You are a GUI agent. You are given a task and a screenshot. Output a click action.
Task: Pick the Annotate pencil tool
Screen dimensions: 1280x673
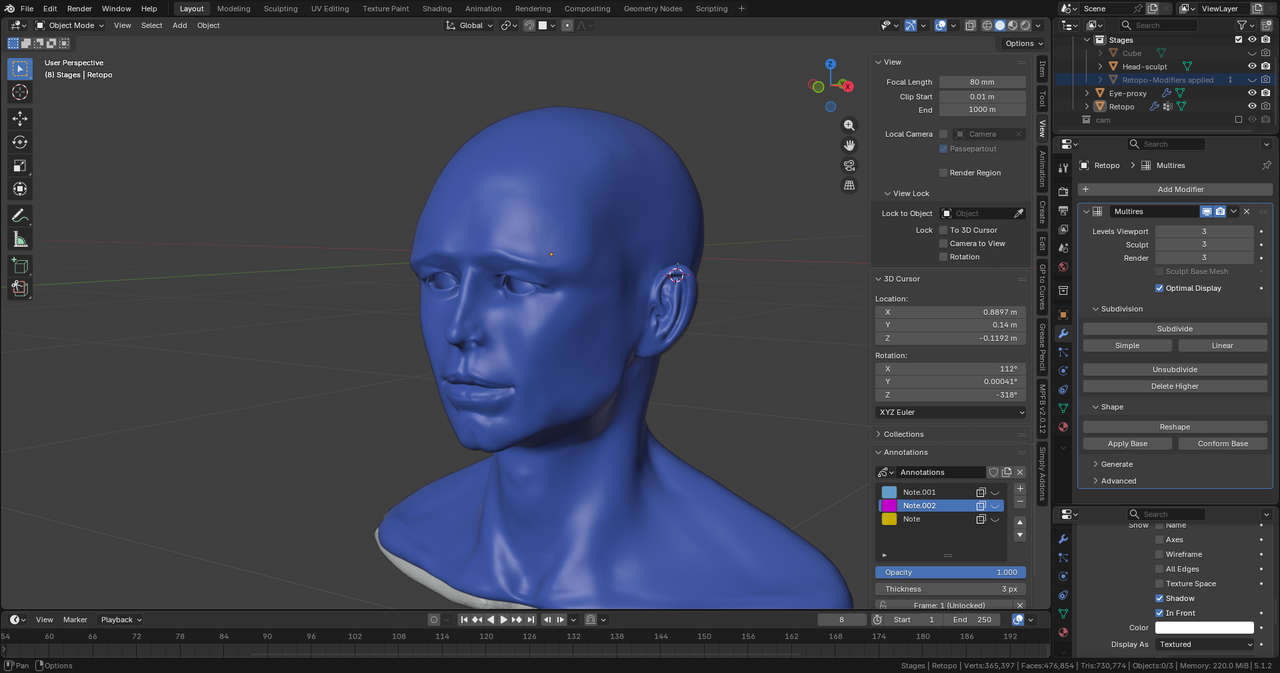click(20, 216)
